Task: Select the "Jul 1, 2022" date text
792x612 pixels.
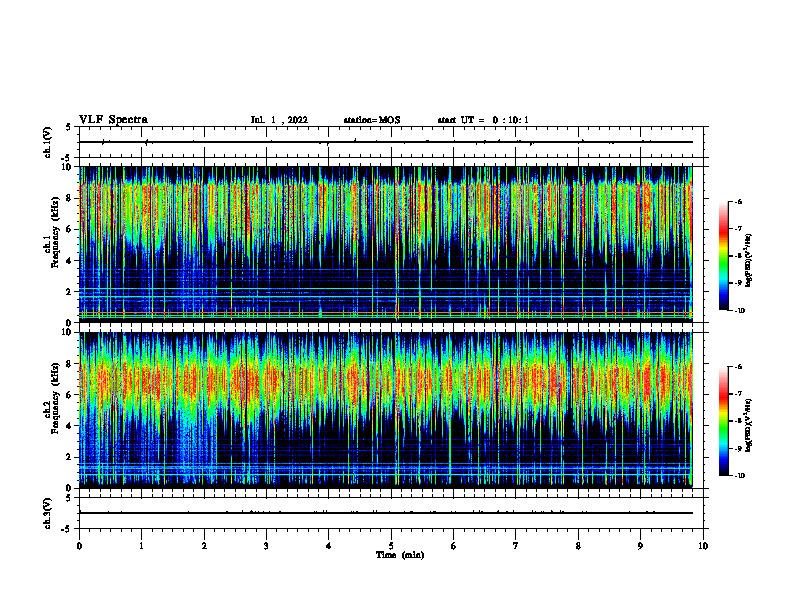Action: (x=279, y=120)
